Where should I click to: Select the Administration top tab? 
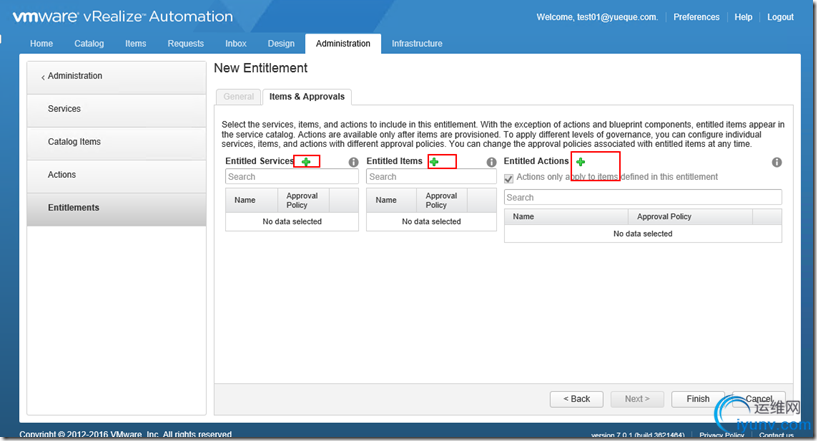tap(343, 44)
